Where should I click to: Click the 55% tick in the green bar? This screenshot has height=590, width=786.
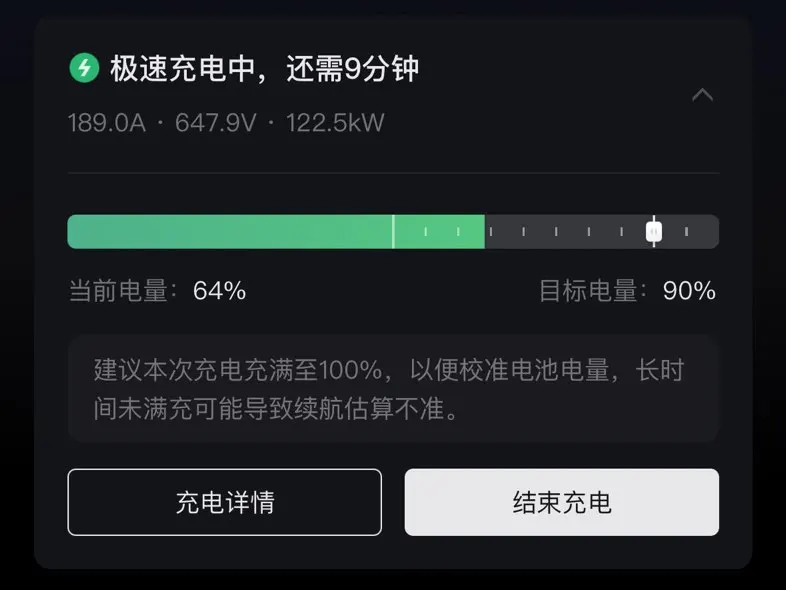425,232
